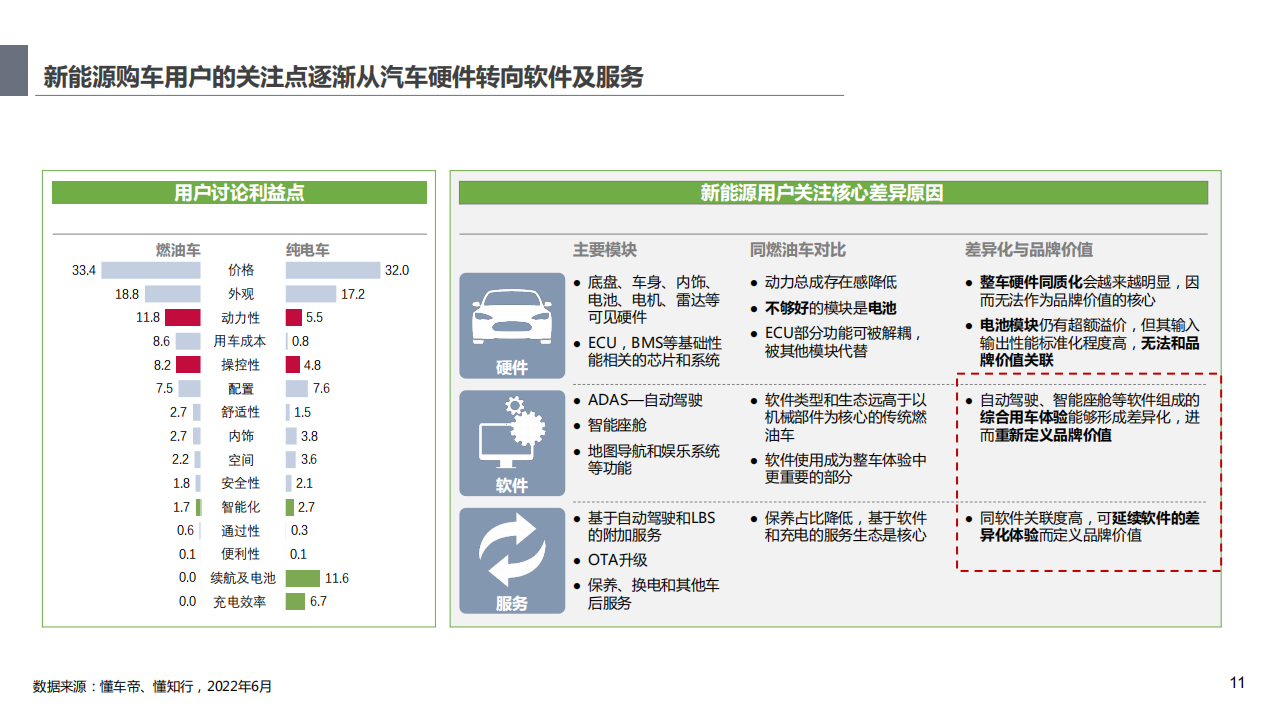Click the value 18.8 beside 外观
1280x720 pixels.
point(127,294)
